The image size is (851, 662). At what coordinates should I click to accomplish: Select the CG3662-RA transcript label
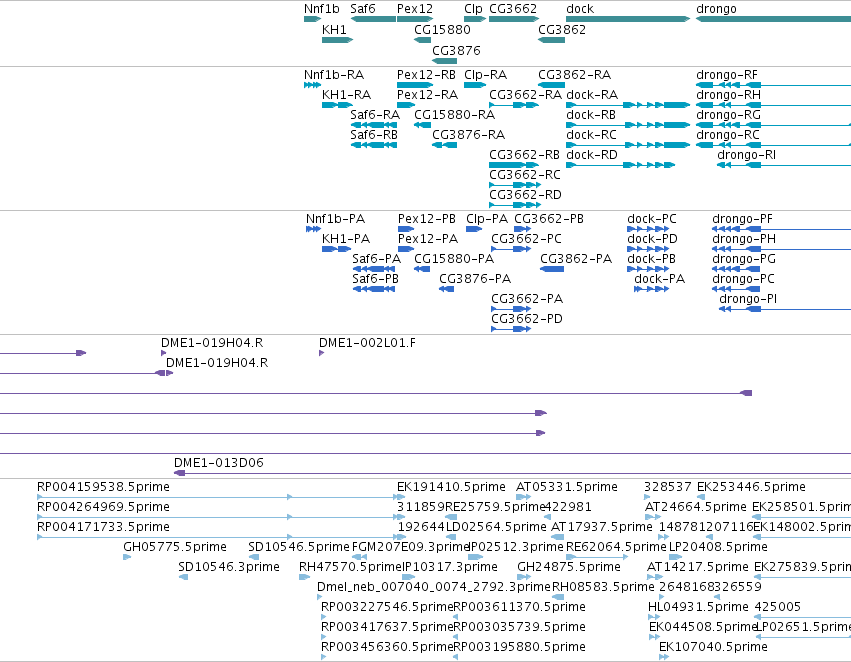click(525, 94)
